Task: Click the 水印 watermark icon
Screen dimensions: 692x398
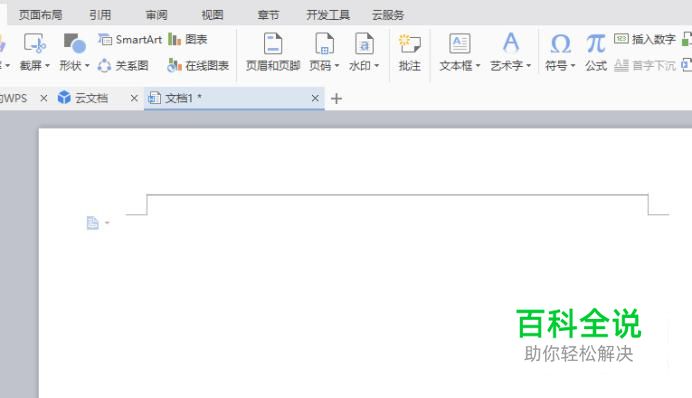Action: (x=364, y=43)
